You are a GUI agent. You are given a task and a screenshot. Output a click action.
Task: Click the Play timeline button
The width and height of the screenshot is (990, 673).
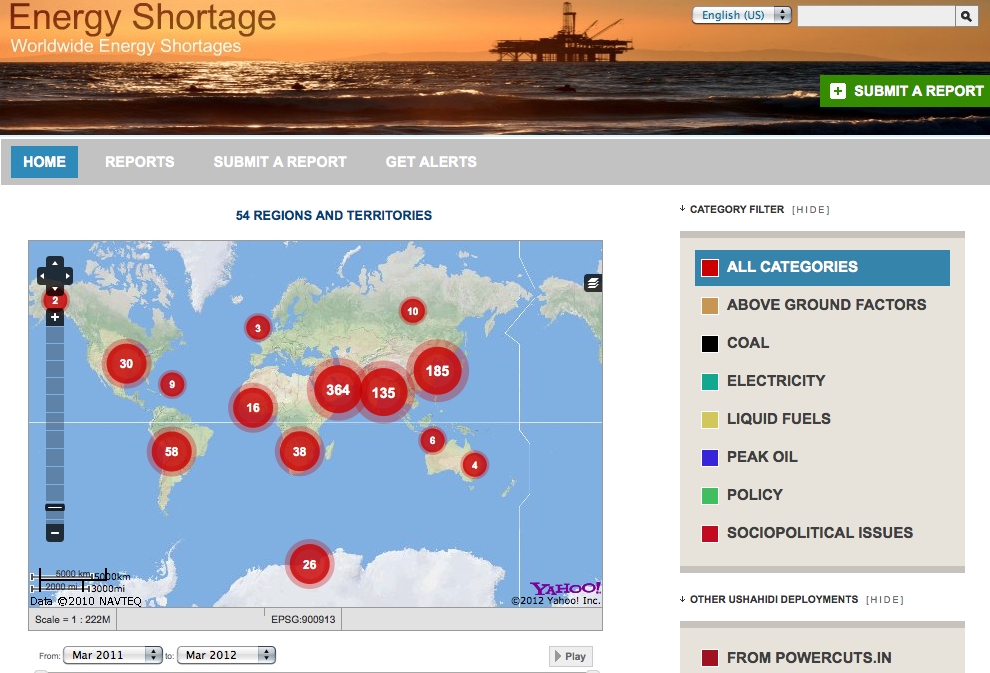(571, 656)
